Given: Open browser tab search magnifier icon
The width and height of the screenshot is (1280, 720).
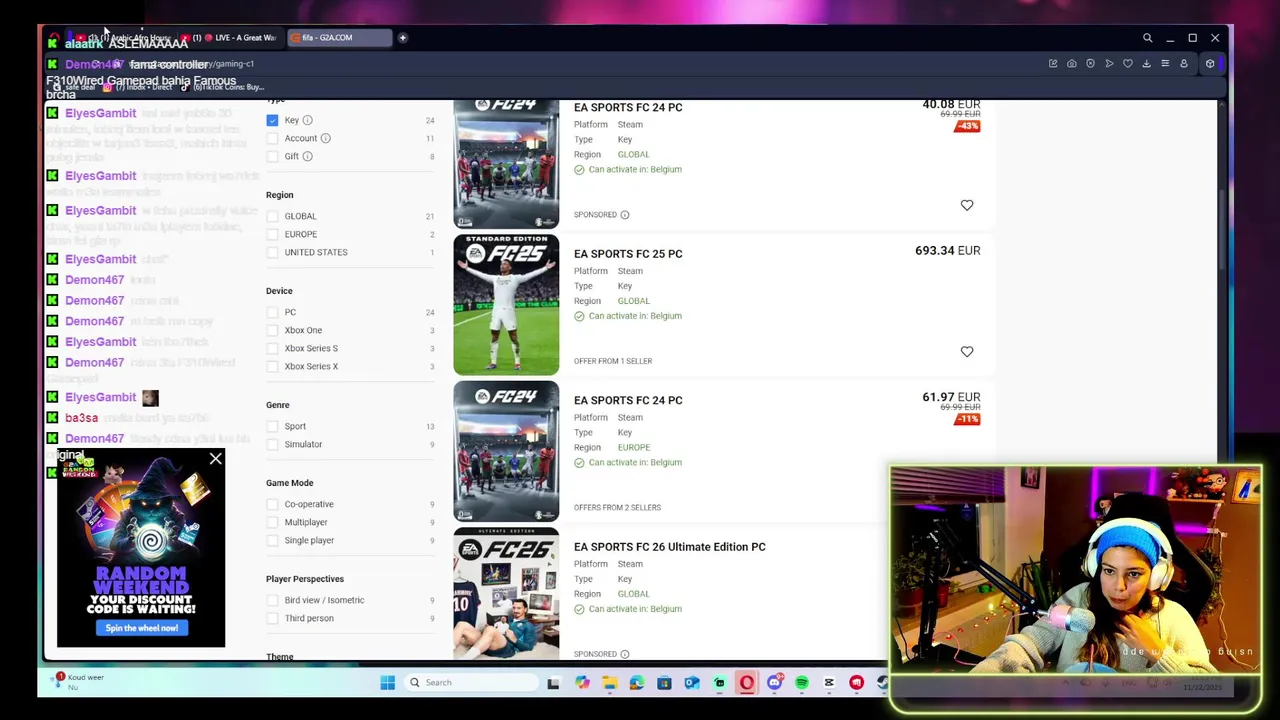Looking at the screenshot, I should (1147, 38).
